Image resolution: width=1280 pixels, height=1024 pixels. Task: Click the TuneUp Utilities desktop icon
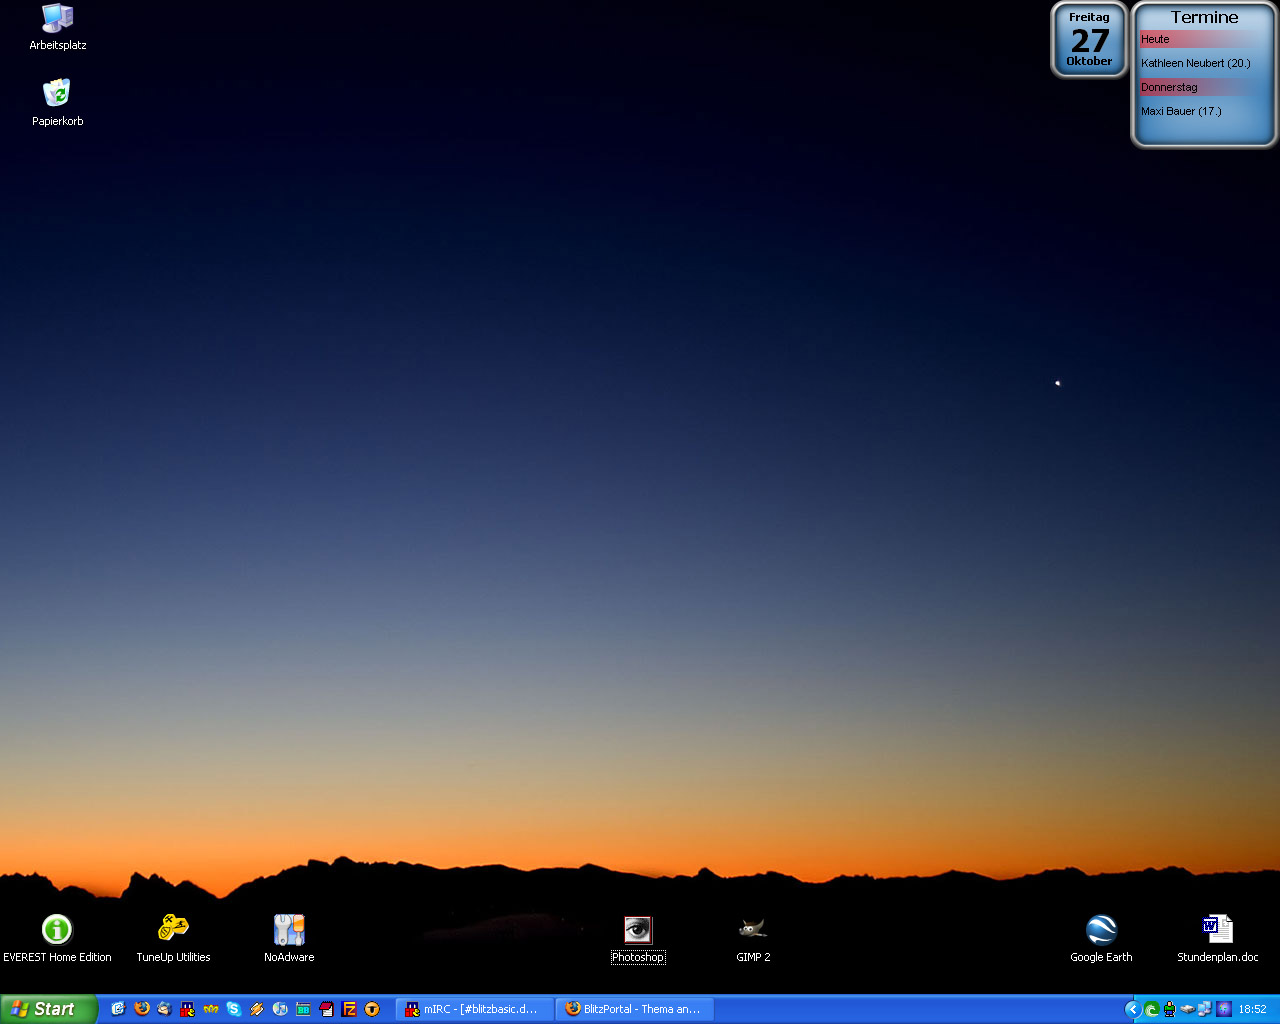[173, 930]
